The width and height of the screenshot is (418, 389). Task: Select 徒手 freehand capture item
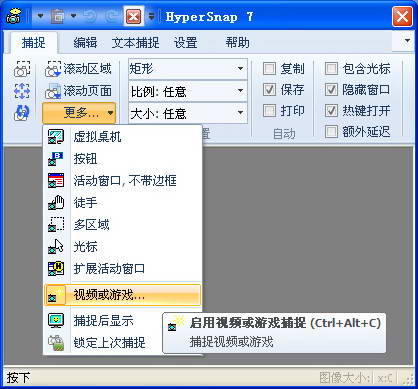coord(123,203)
